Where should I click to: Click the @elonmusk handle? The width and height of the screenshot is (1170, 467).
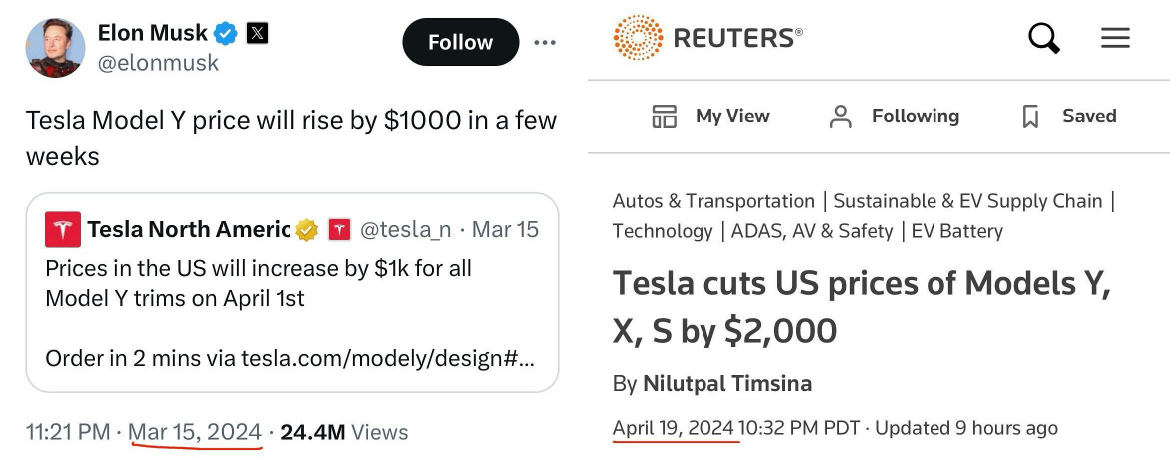click(x=157, y=63)
